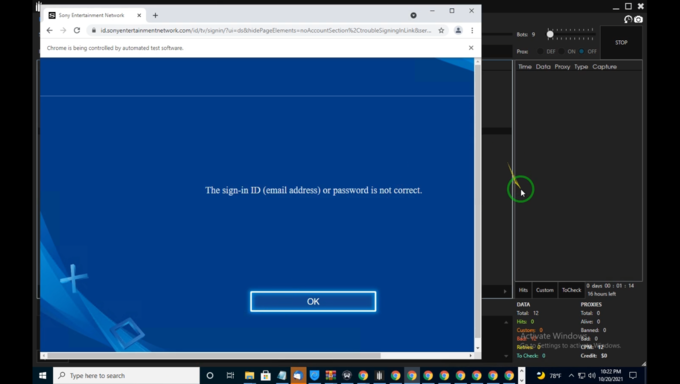This screenshot has height=384, width=680.
Task: Click the address bar URL
Action: pos(266,30)
